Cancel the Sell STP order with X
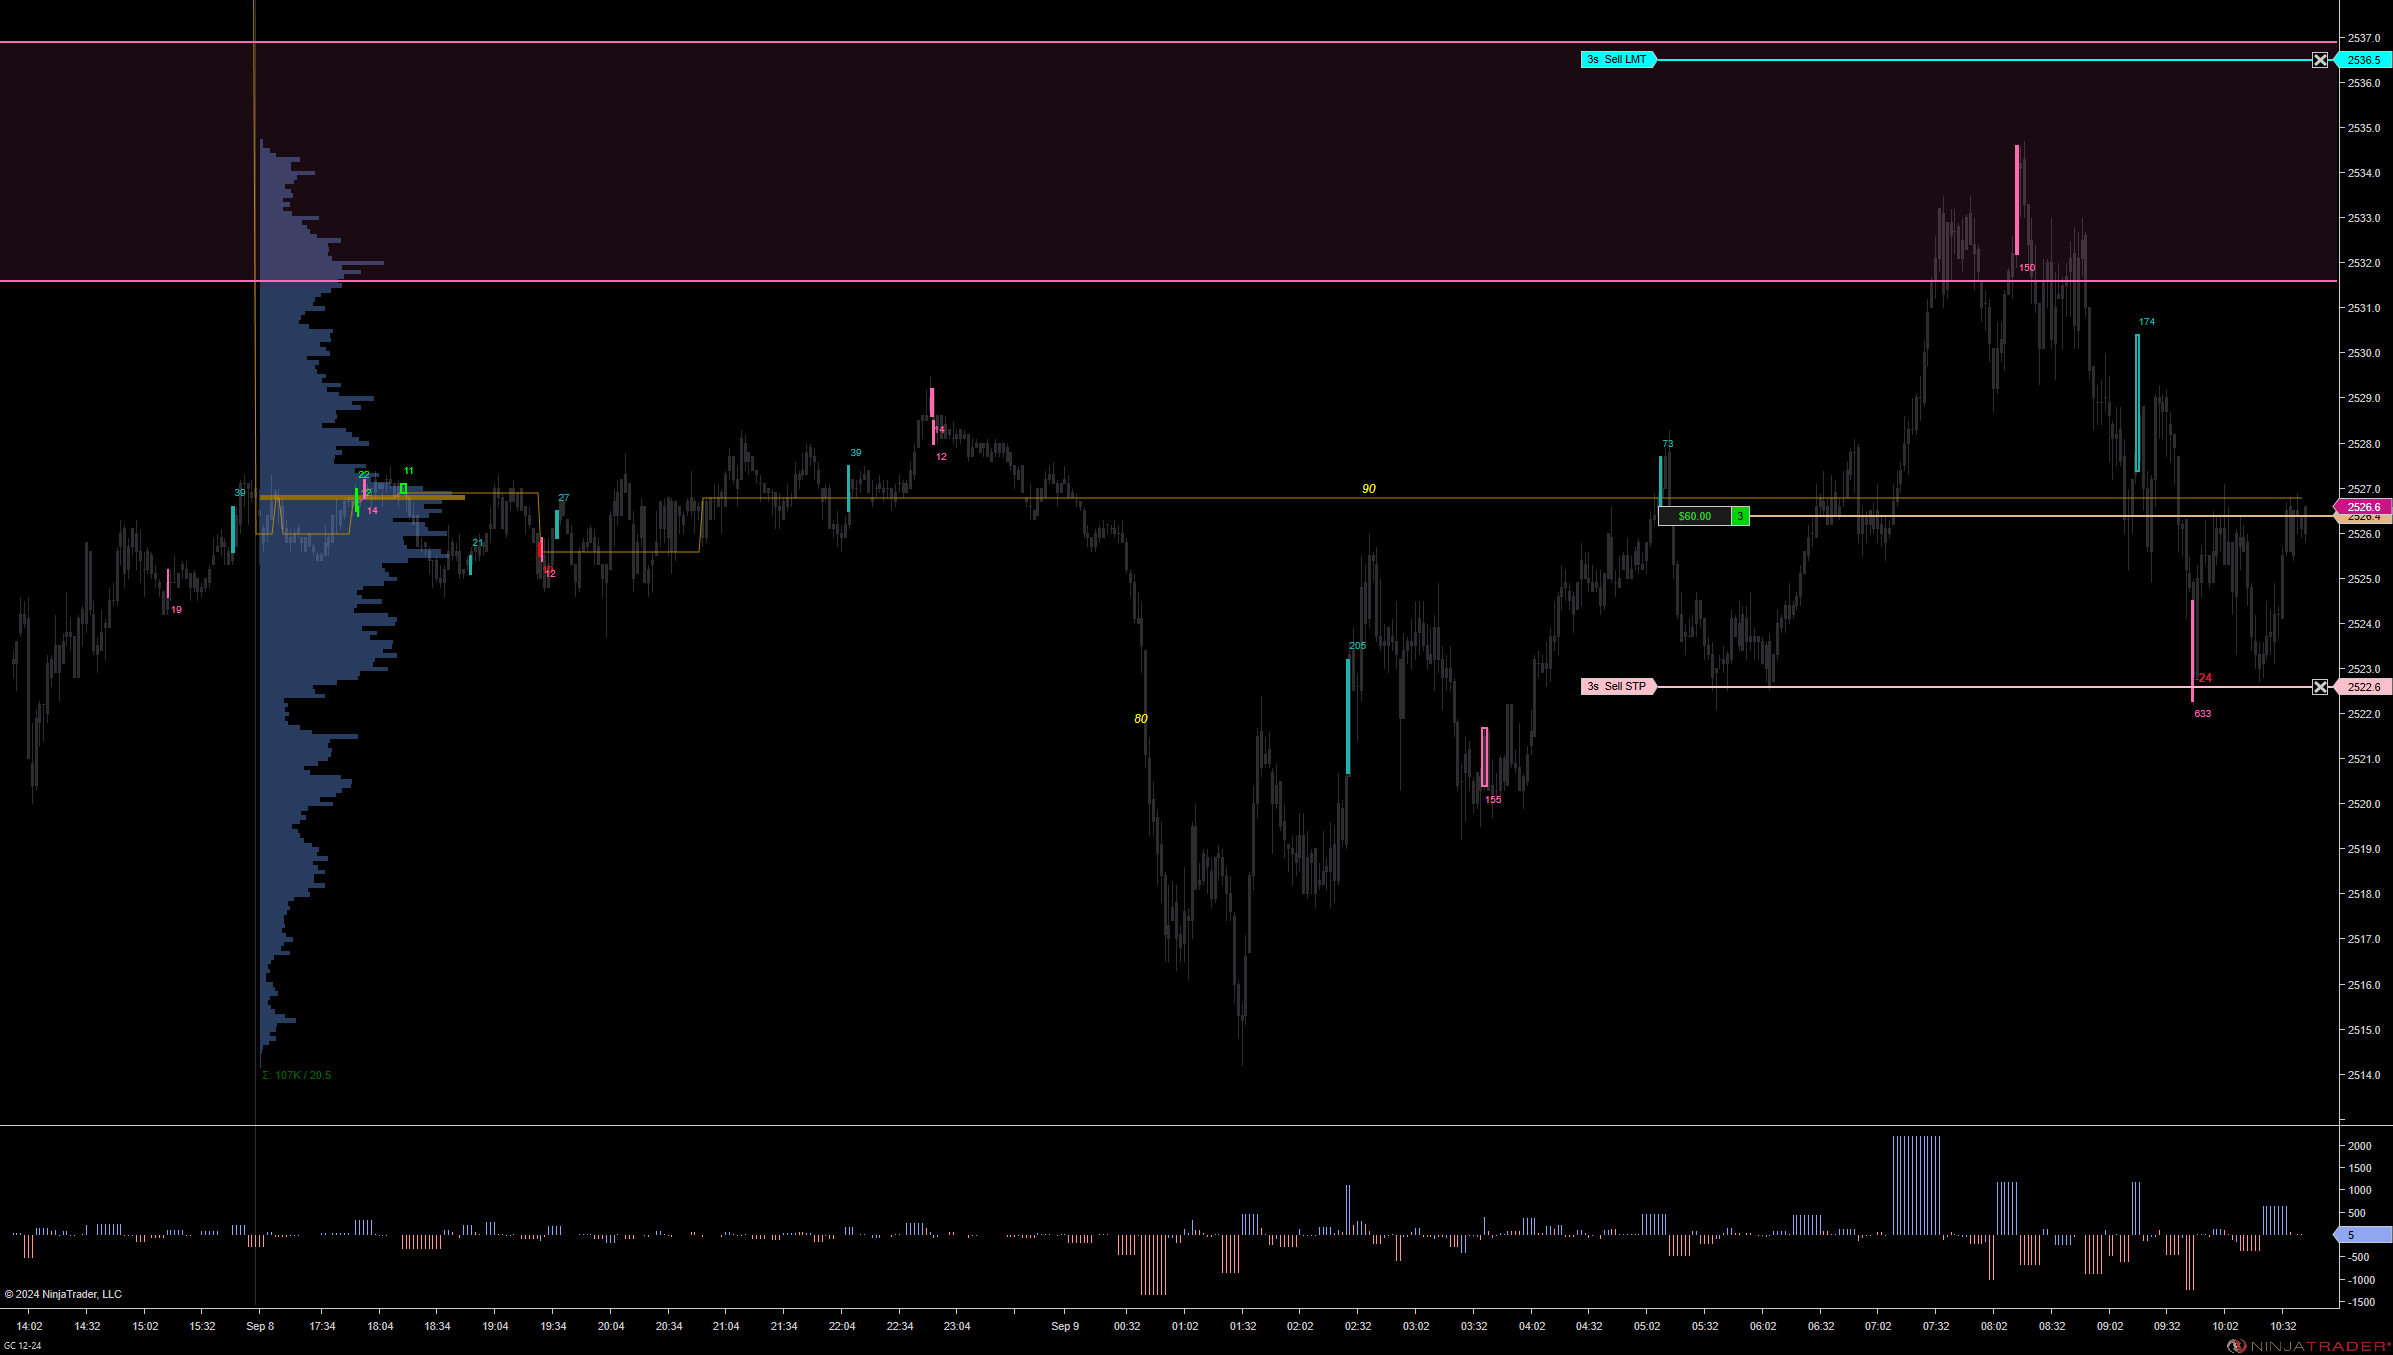The height and width of the screenshot is (1355, 2393). click(2320, 687)
